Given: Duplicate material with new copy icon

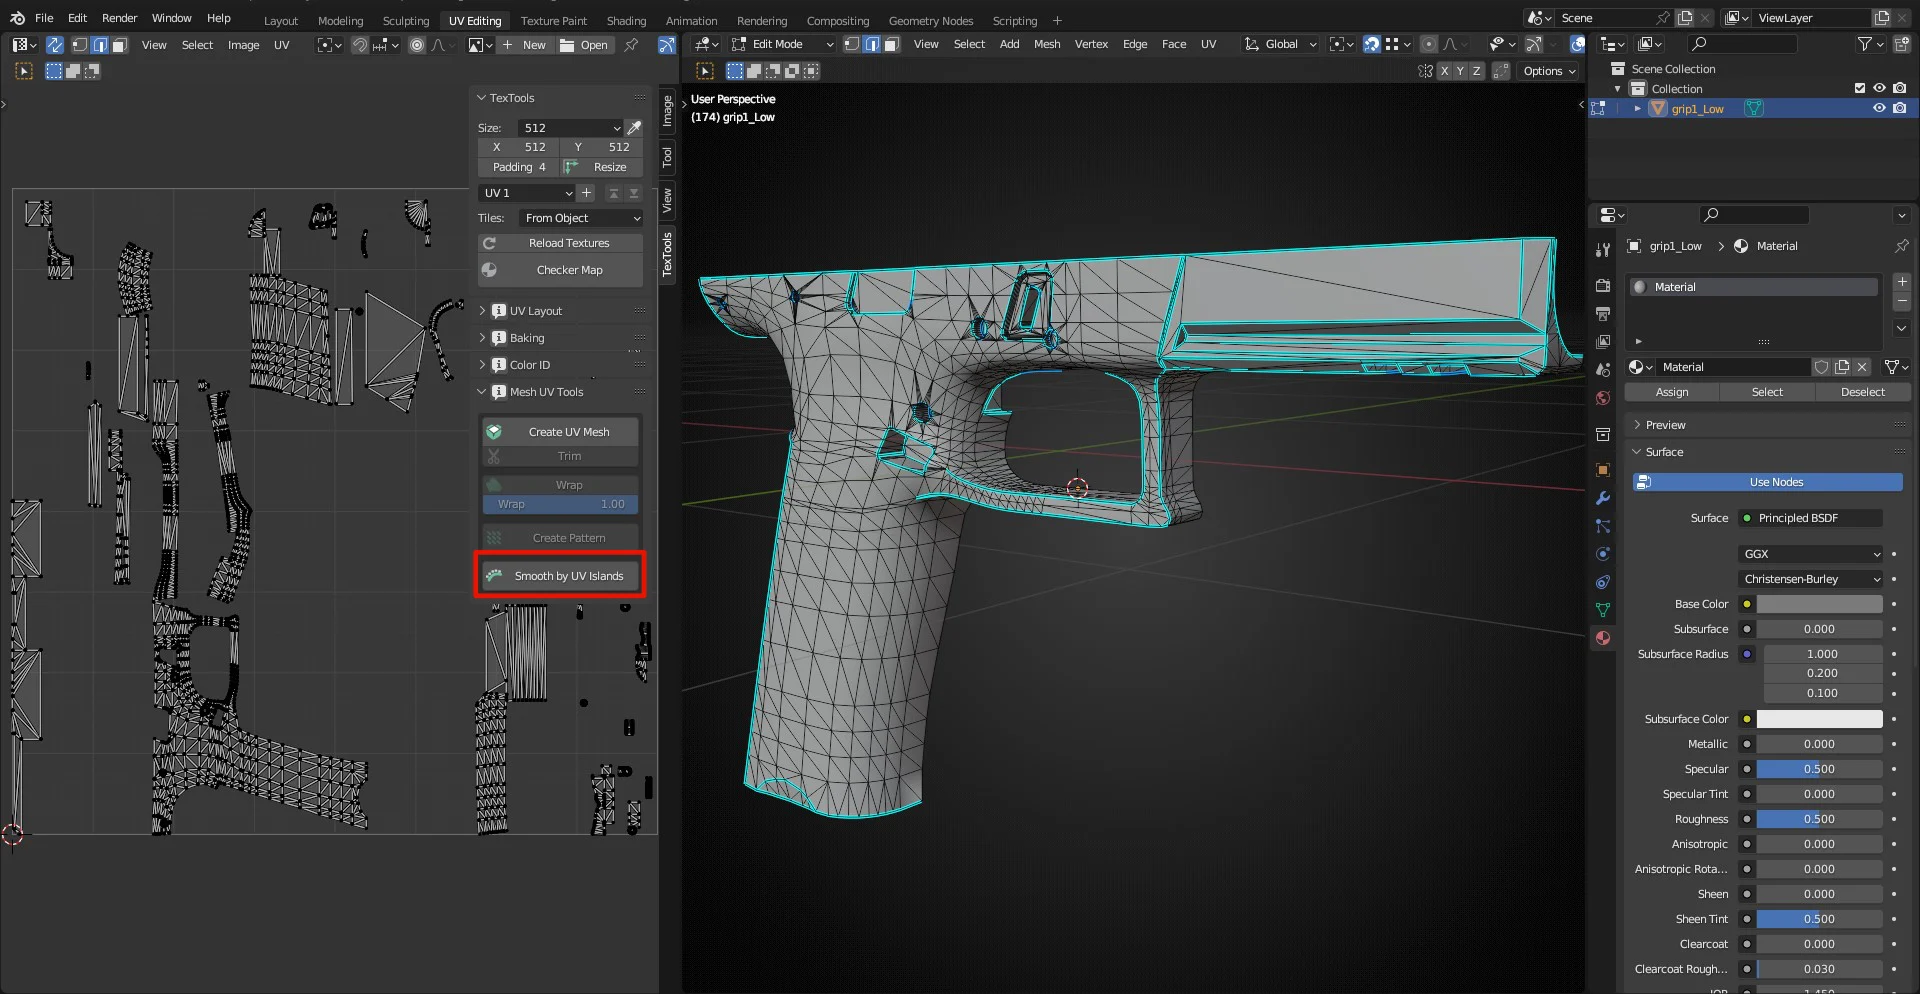Looking at the screenshot, I should 1842,367.
